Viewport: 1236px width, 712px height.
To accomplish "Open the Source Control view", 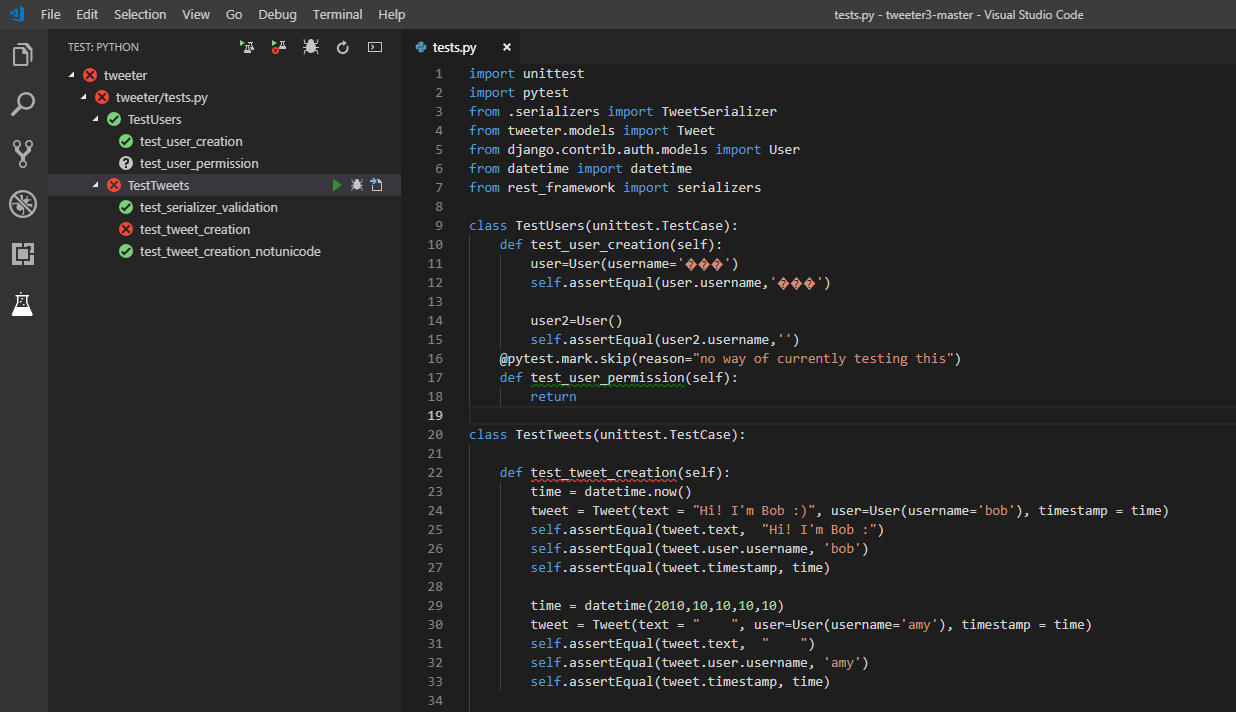I will click(23, 154).
